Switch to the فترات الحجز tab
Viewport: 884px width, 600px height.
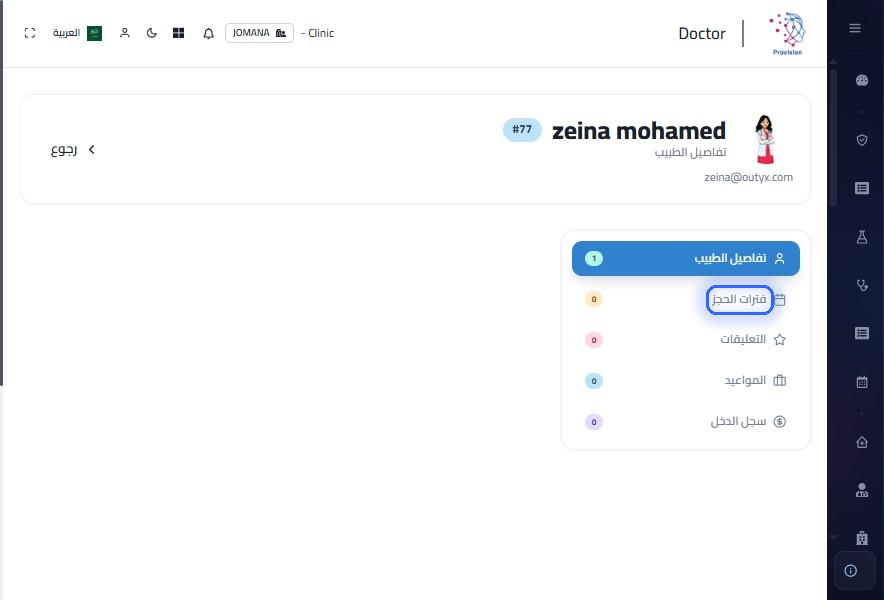[x=686, y=299]
